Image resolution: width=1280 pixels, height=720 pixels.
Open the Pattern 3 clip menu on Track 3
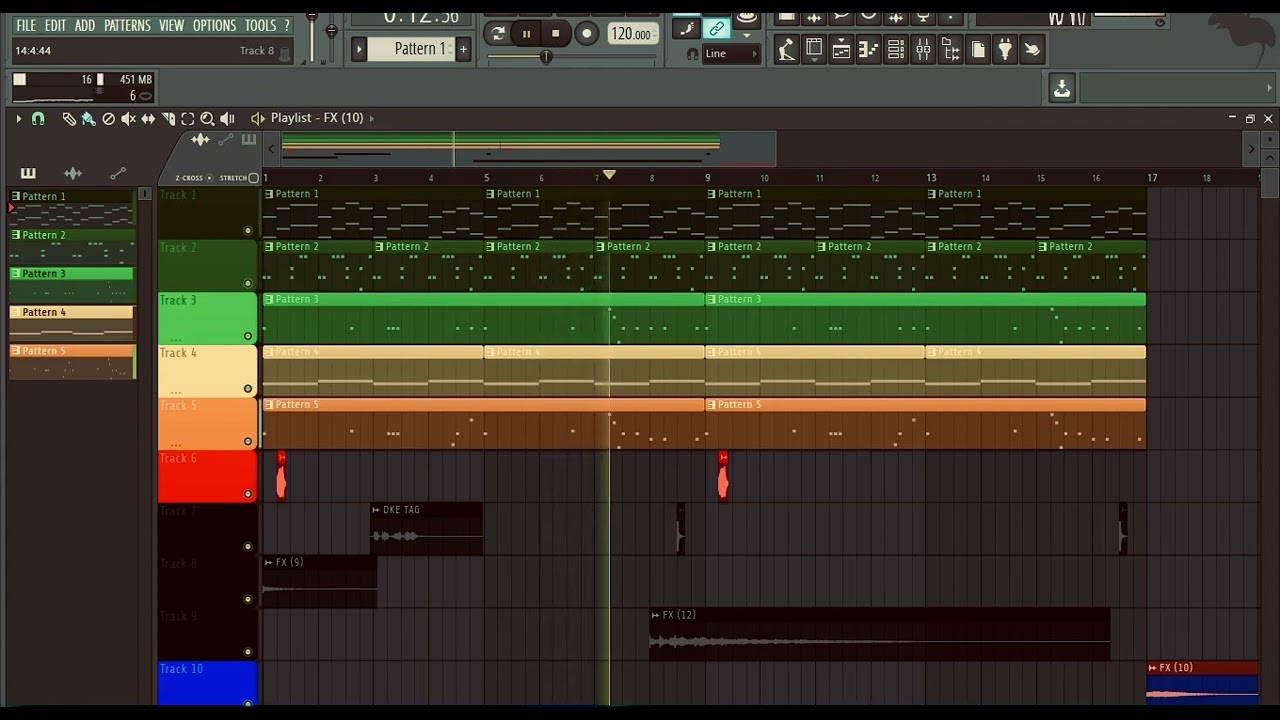coord(268,299)
